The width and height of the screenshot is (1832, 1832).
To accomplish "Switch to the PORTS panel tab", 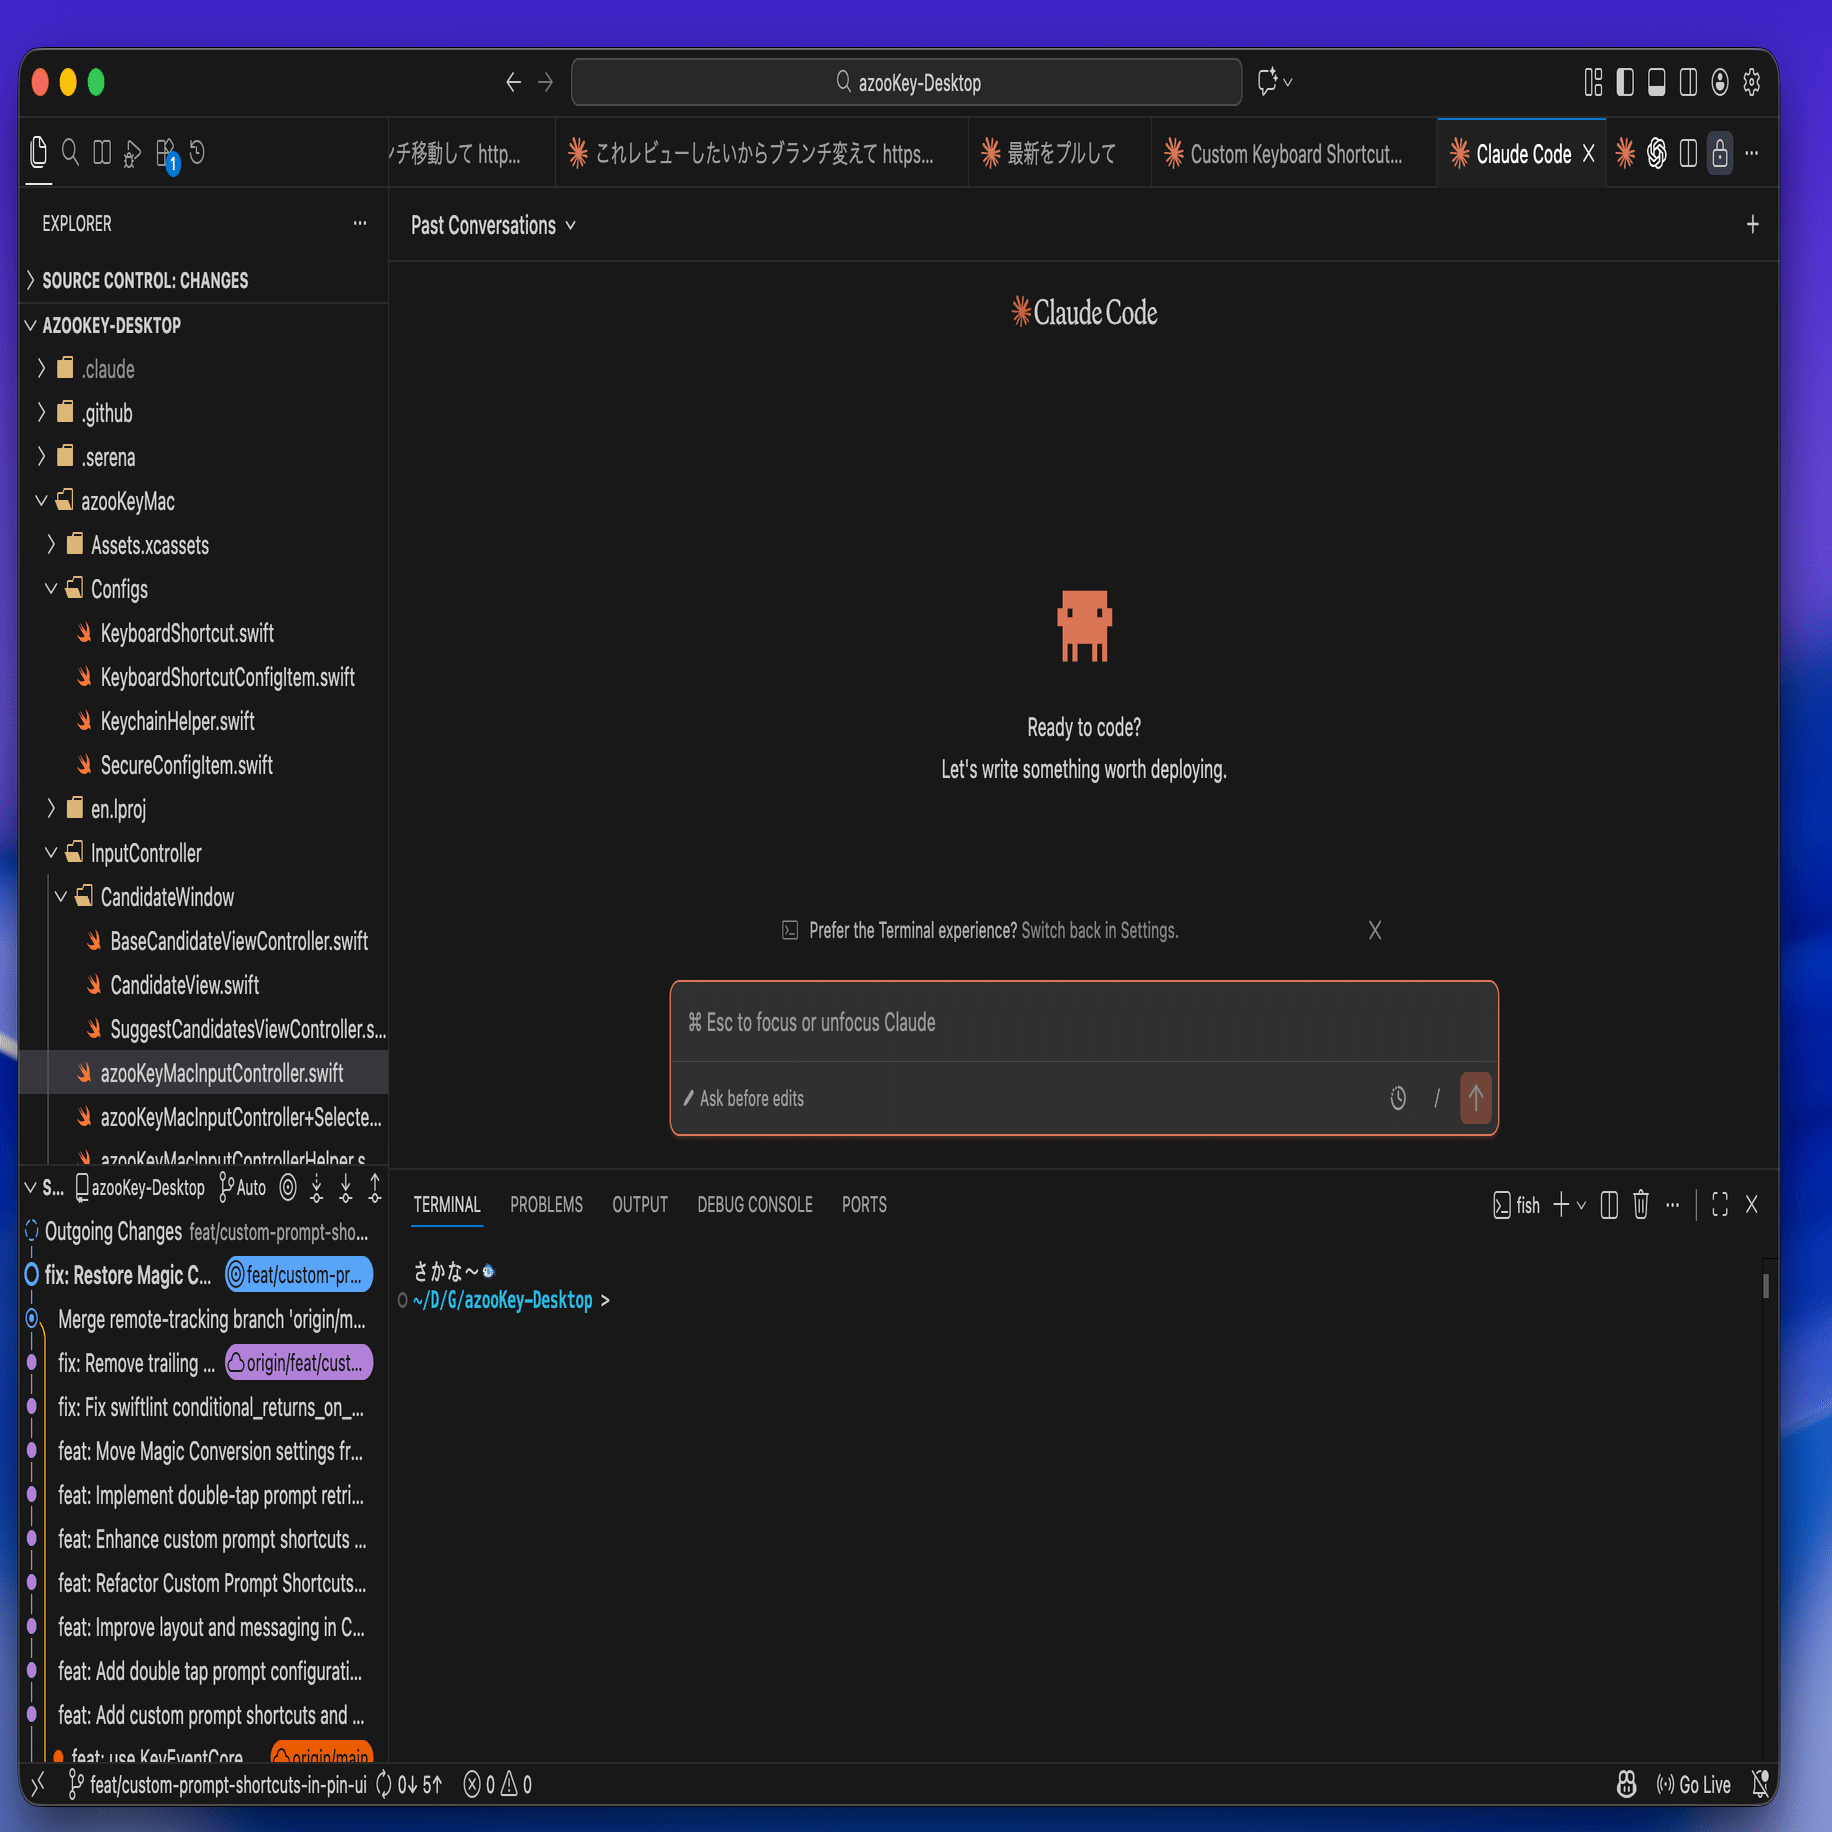I will (x=864, y=1205).
